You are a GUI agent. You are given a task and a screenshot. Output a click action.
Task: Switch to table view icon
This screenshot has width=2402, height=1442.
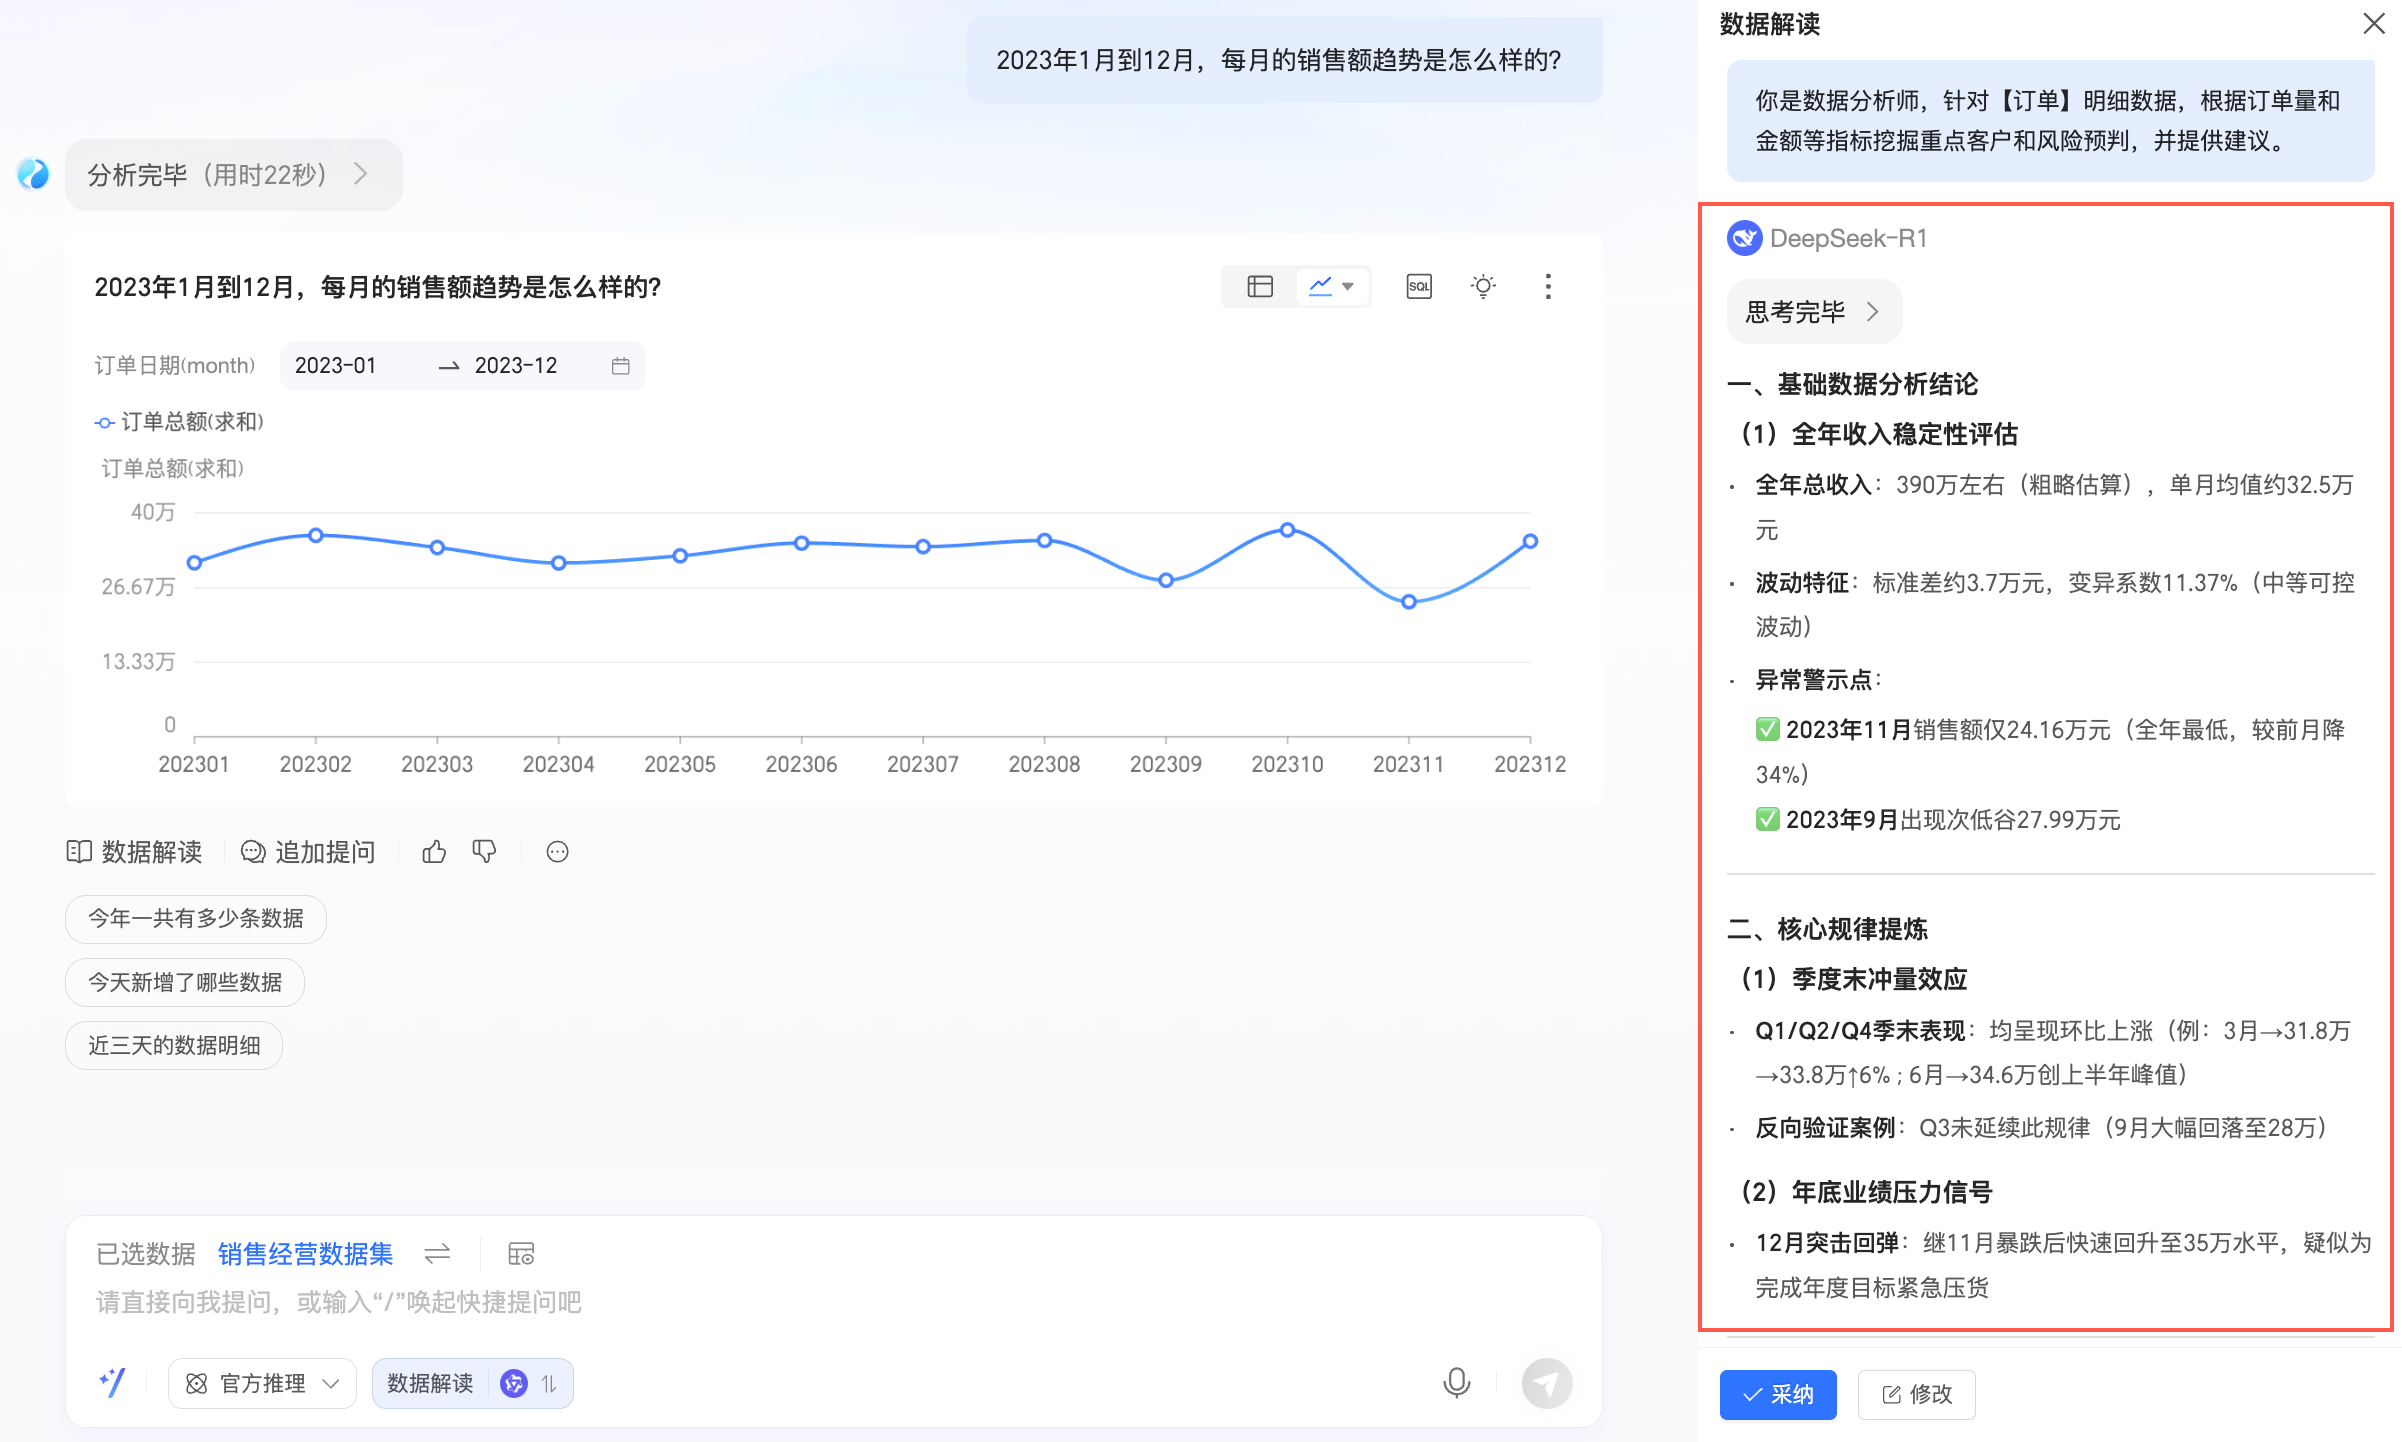pyautogui.click(x=1260, y=287)
